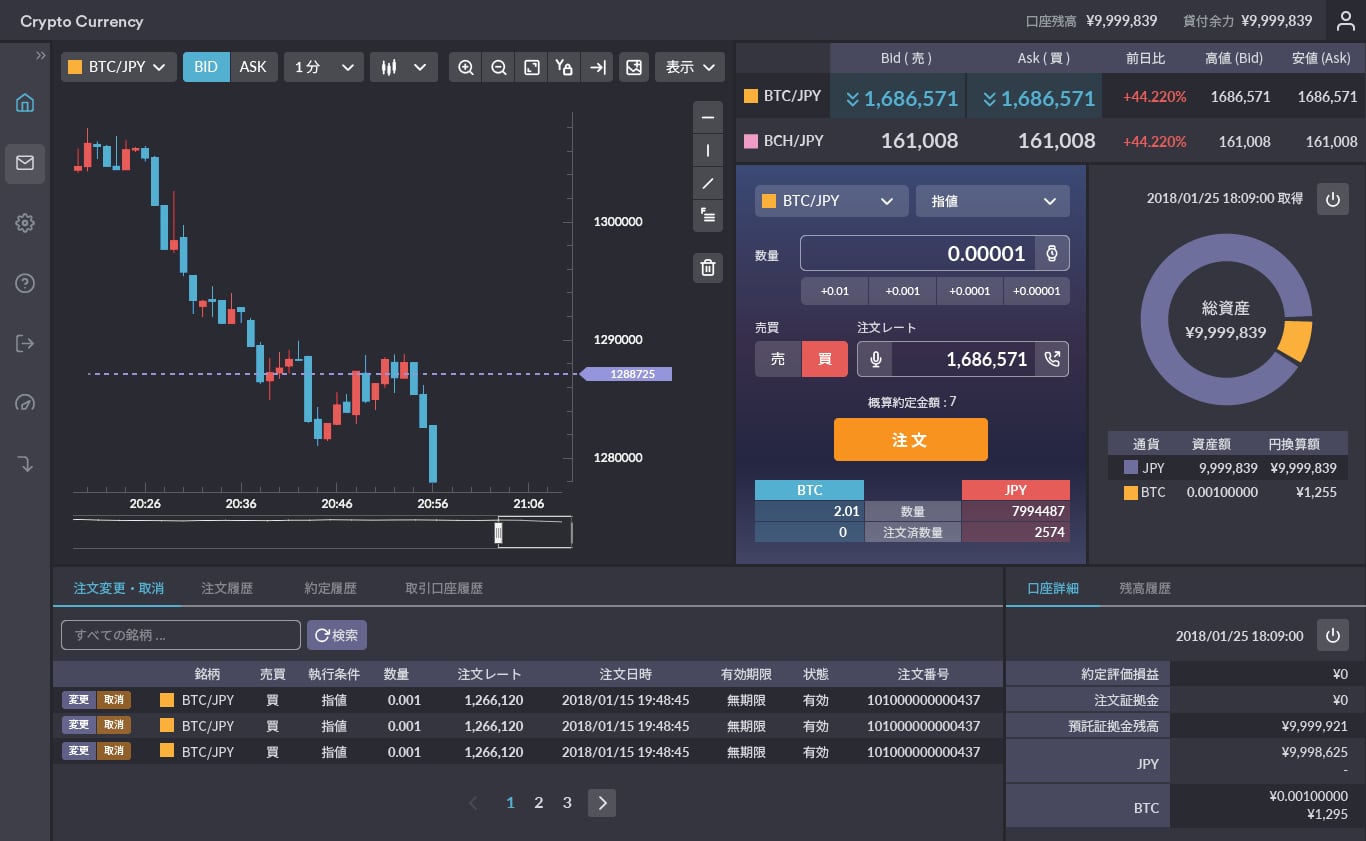This screenshot has width=1366, height=841.
Task: Cancel the first BTC/JPY order with 取消
Action: [x=114, y=698]
